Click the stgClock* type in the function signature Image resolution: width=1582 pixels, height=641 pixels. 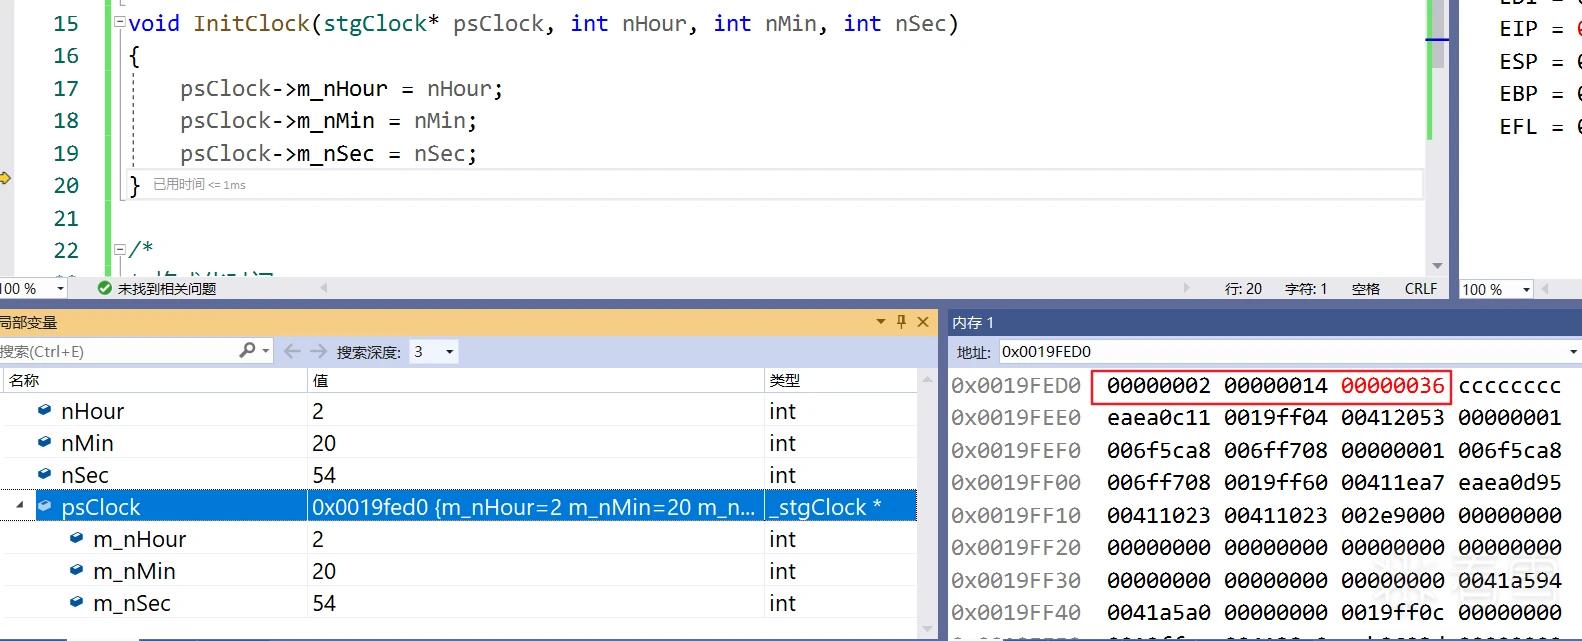[x=381, y=24]
